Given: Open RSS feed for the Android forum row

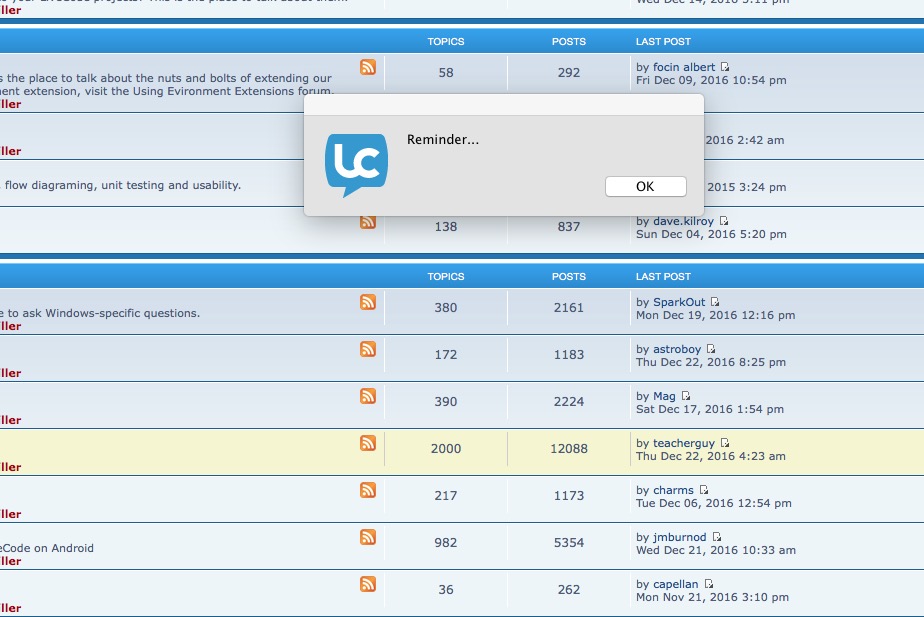Looking at the screenshot, I should 368,537.
